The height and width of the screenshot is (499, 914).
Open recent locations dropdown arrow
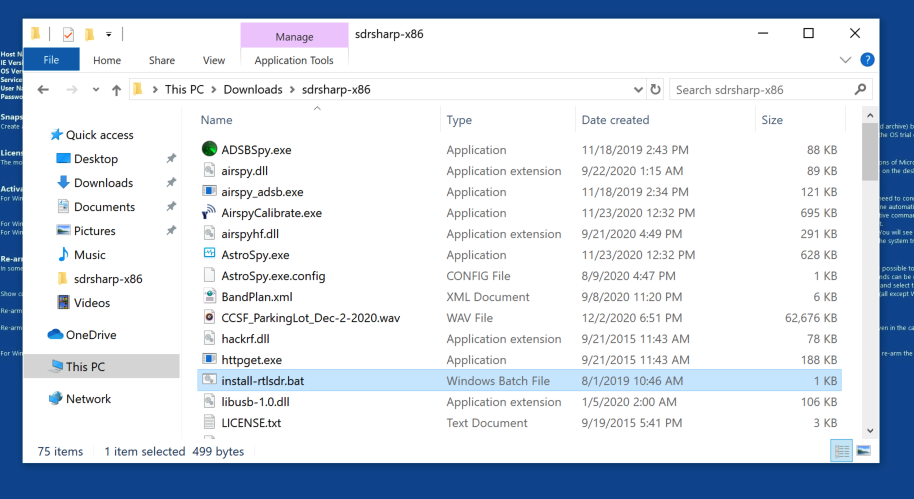96,90
